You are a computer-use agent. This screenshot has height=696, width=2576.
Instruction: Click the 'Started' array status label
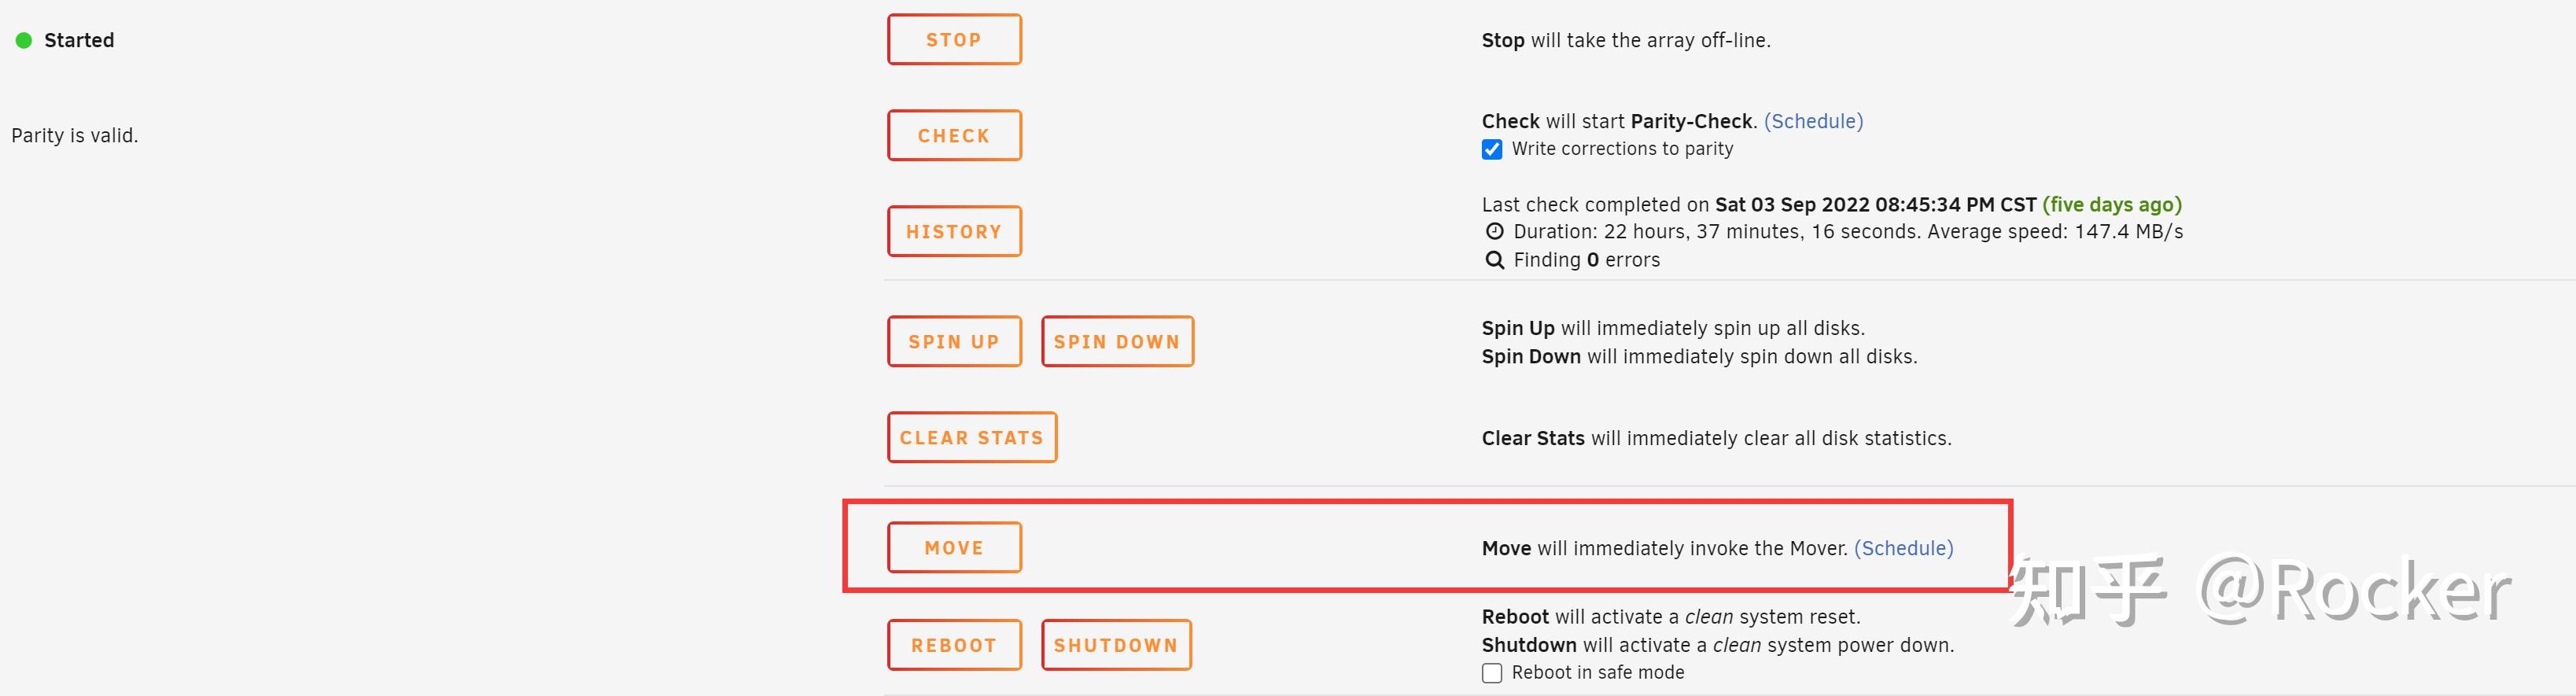[79, 40]
